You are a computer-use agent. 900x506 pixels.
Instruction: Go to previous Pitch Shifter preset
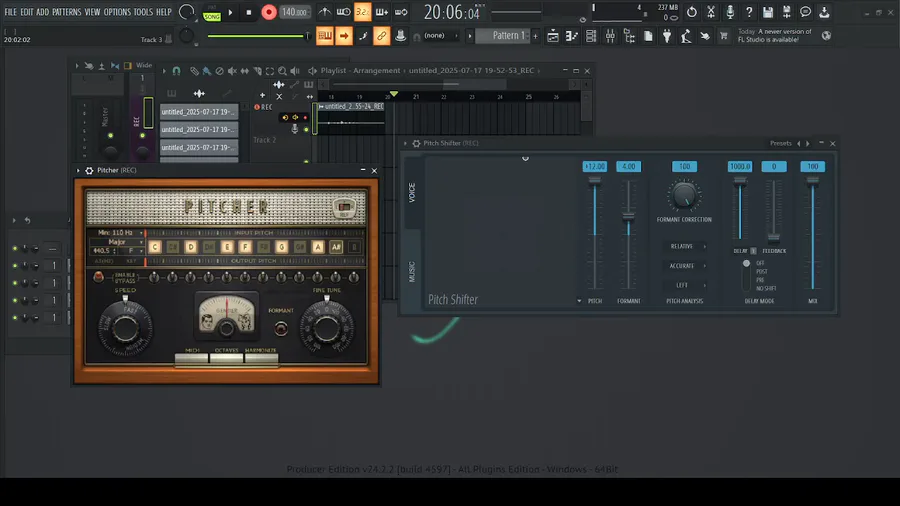798,143
